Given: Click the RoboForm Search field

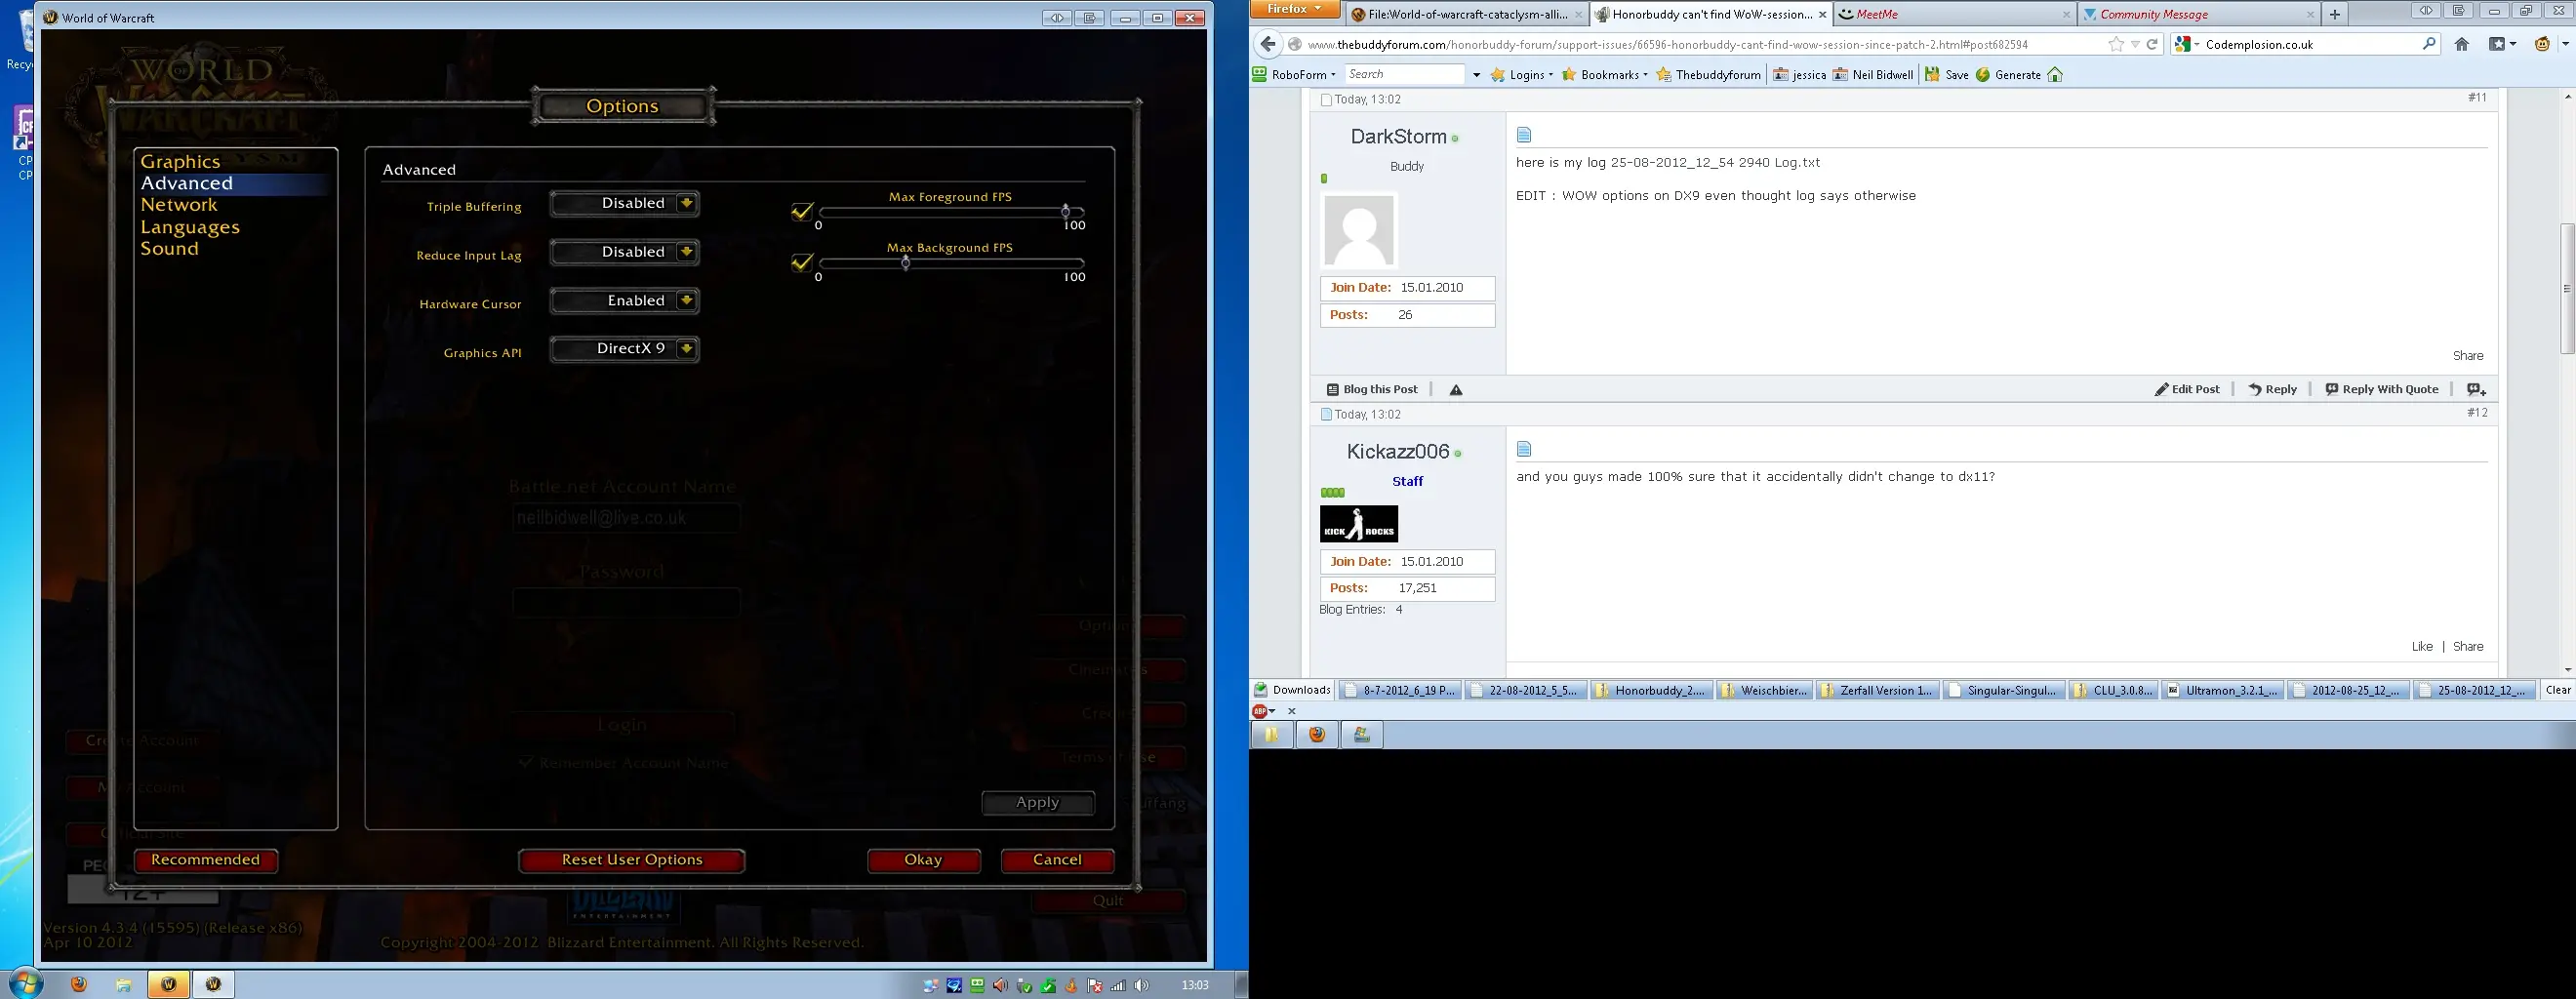Looking at the screenshot, I should coord(1404,74).
